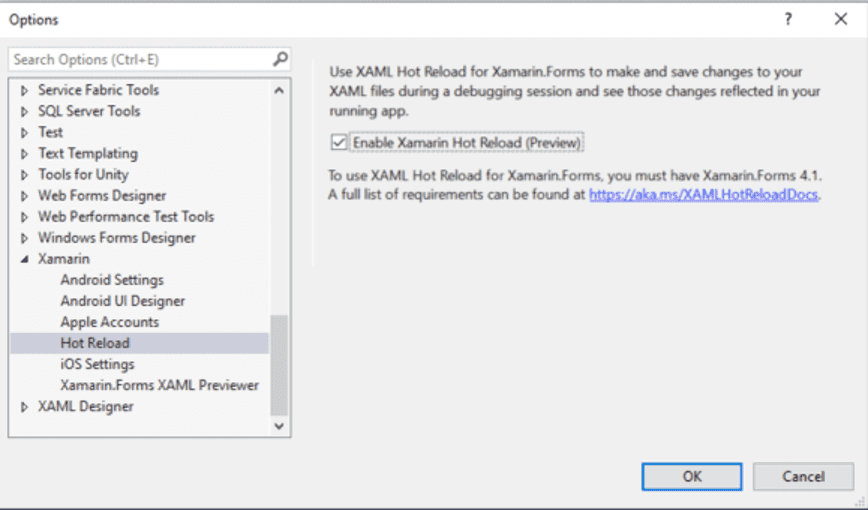
Task: Click the tree scrollbar down arrow
Action: coord(279,425)
